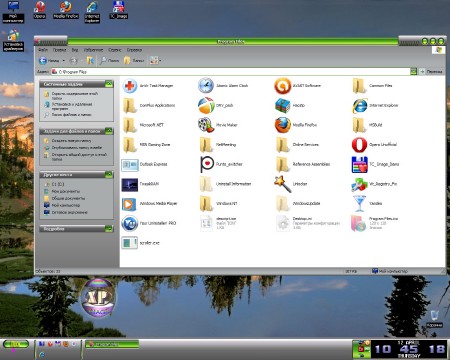Screen dimensions: 450x360
Task: Click the Up folder toolbar button
Action: (x=90, y=61)
